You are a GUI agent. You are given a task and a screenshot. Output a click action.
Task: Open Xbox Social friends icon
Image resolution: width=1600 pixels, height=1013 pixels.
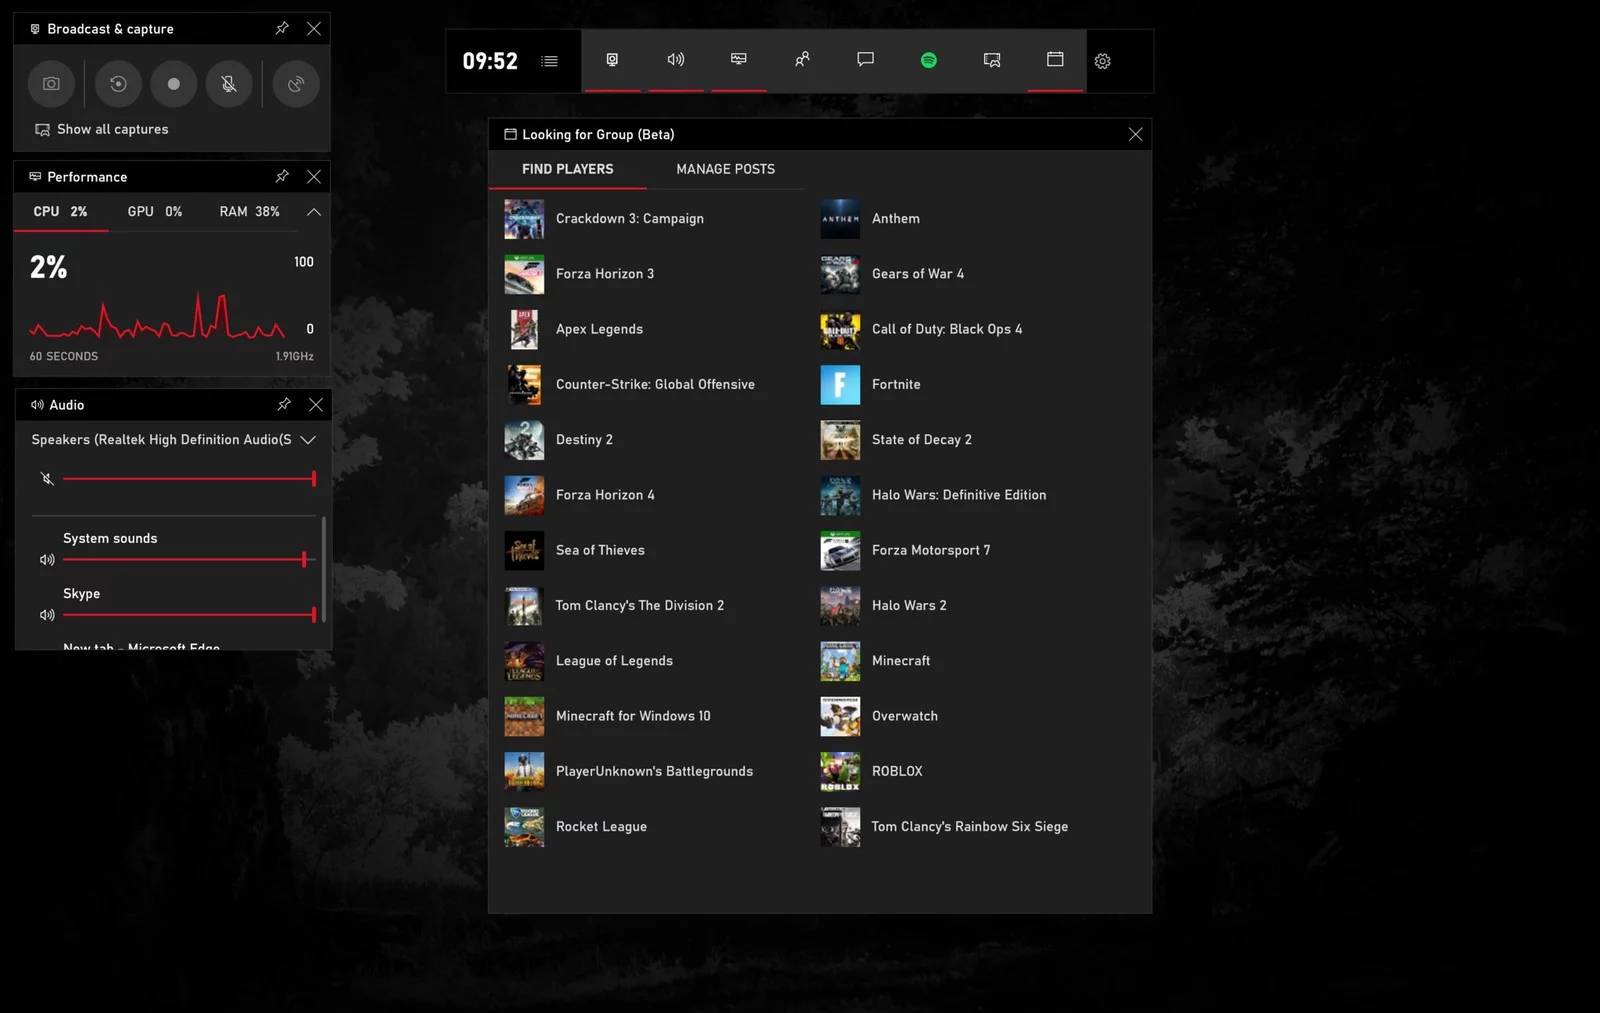[x=802, y=60]
